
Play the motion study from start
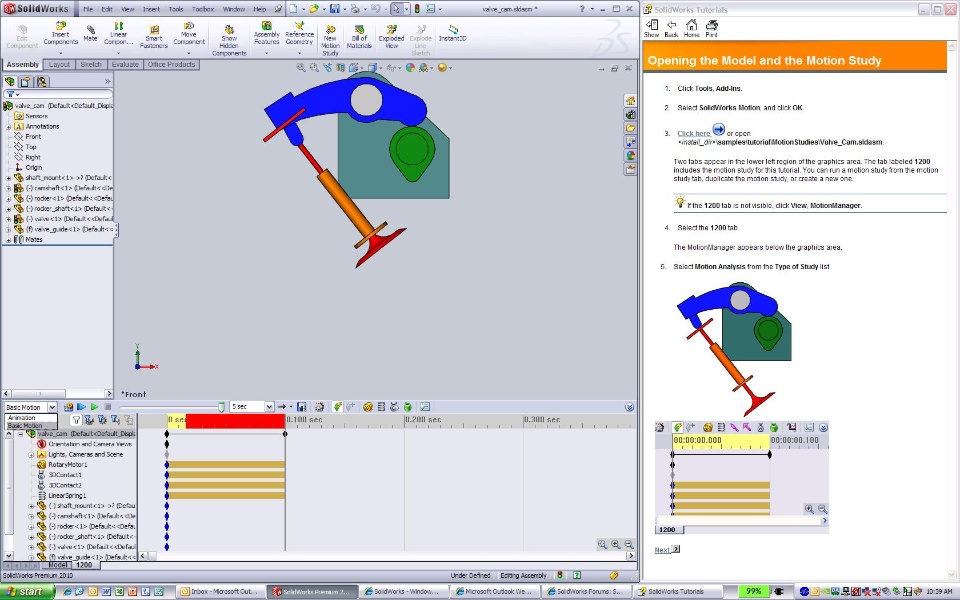(81, 407)
